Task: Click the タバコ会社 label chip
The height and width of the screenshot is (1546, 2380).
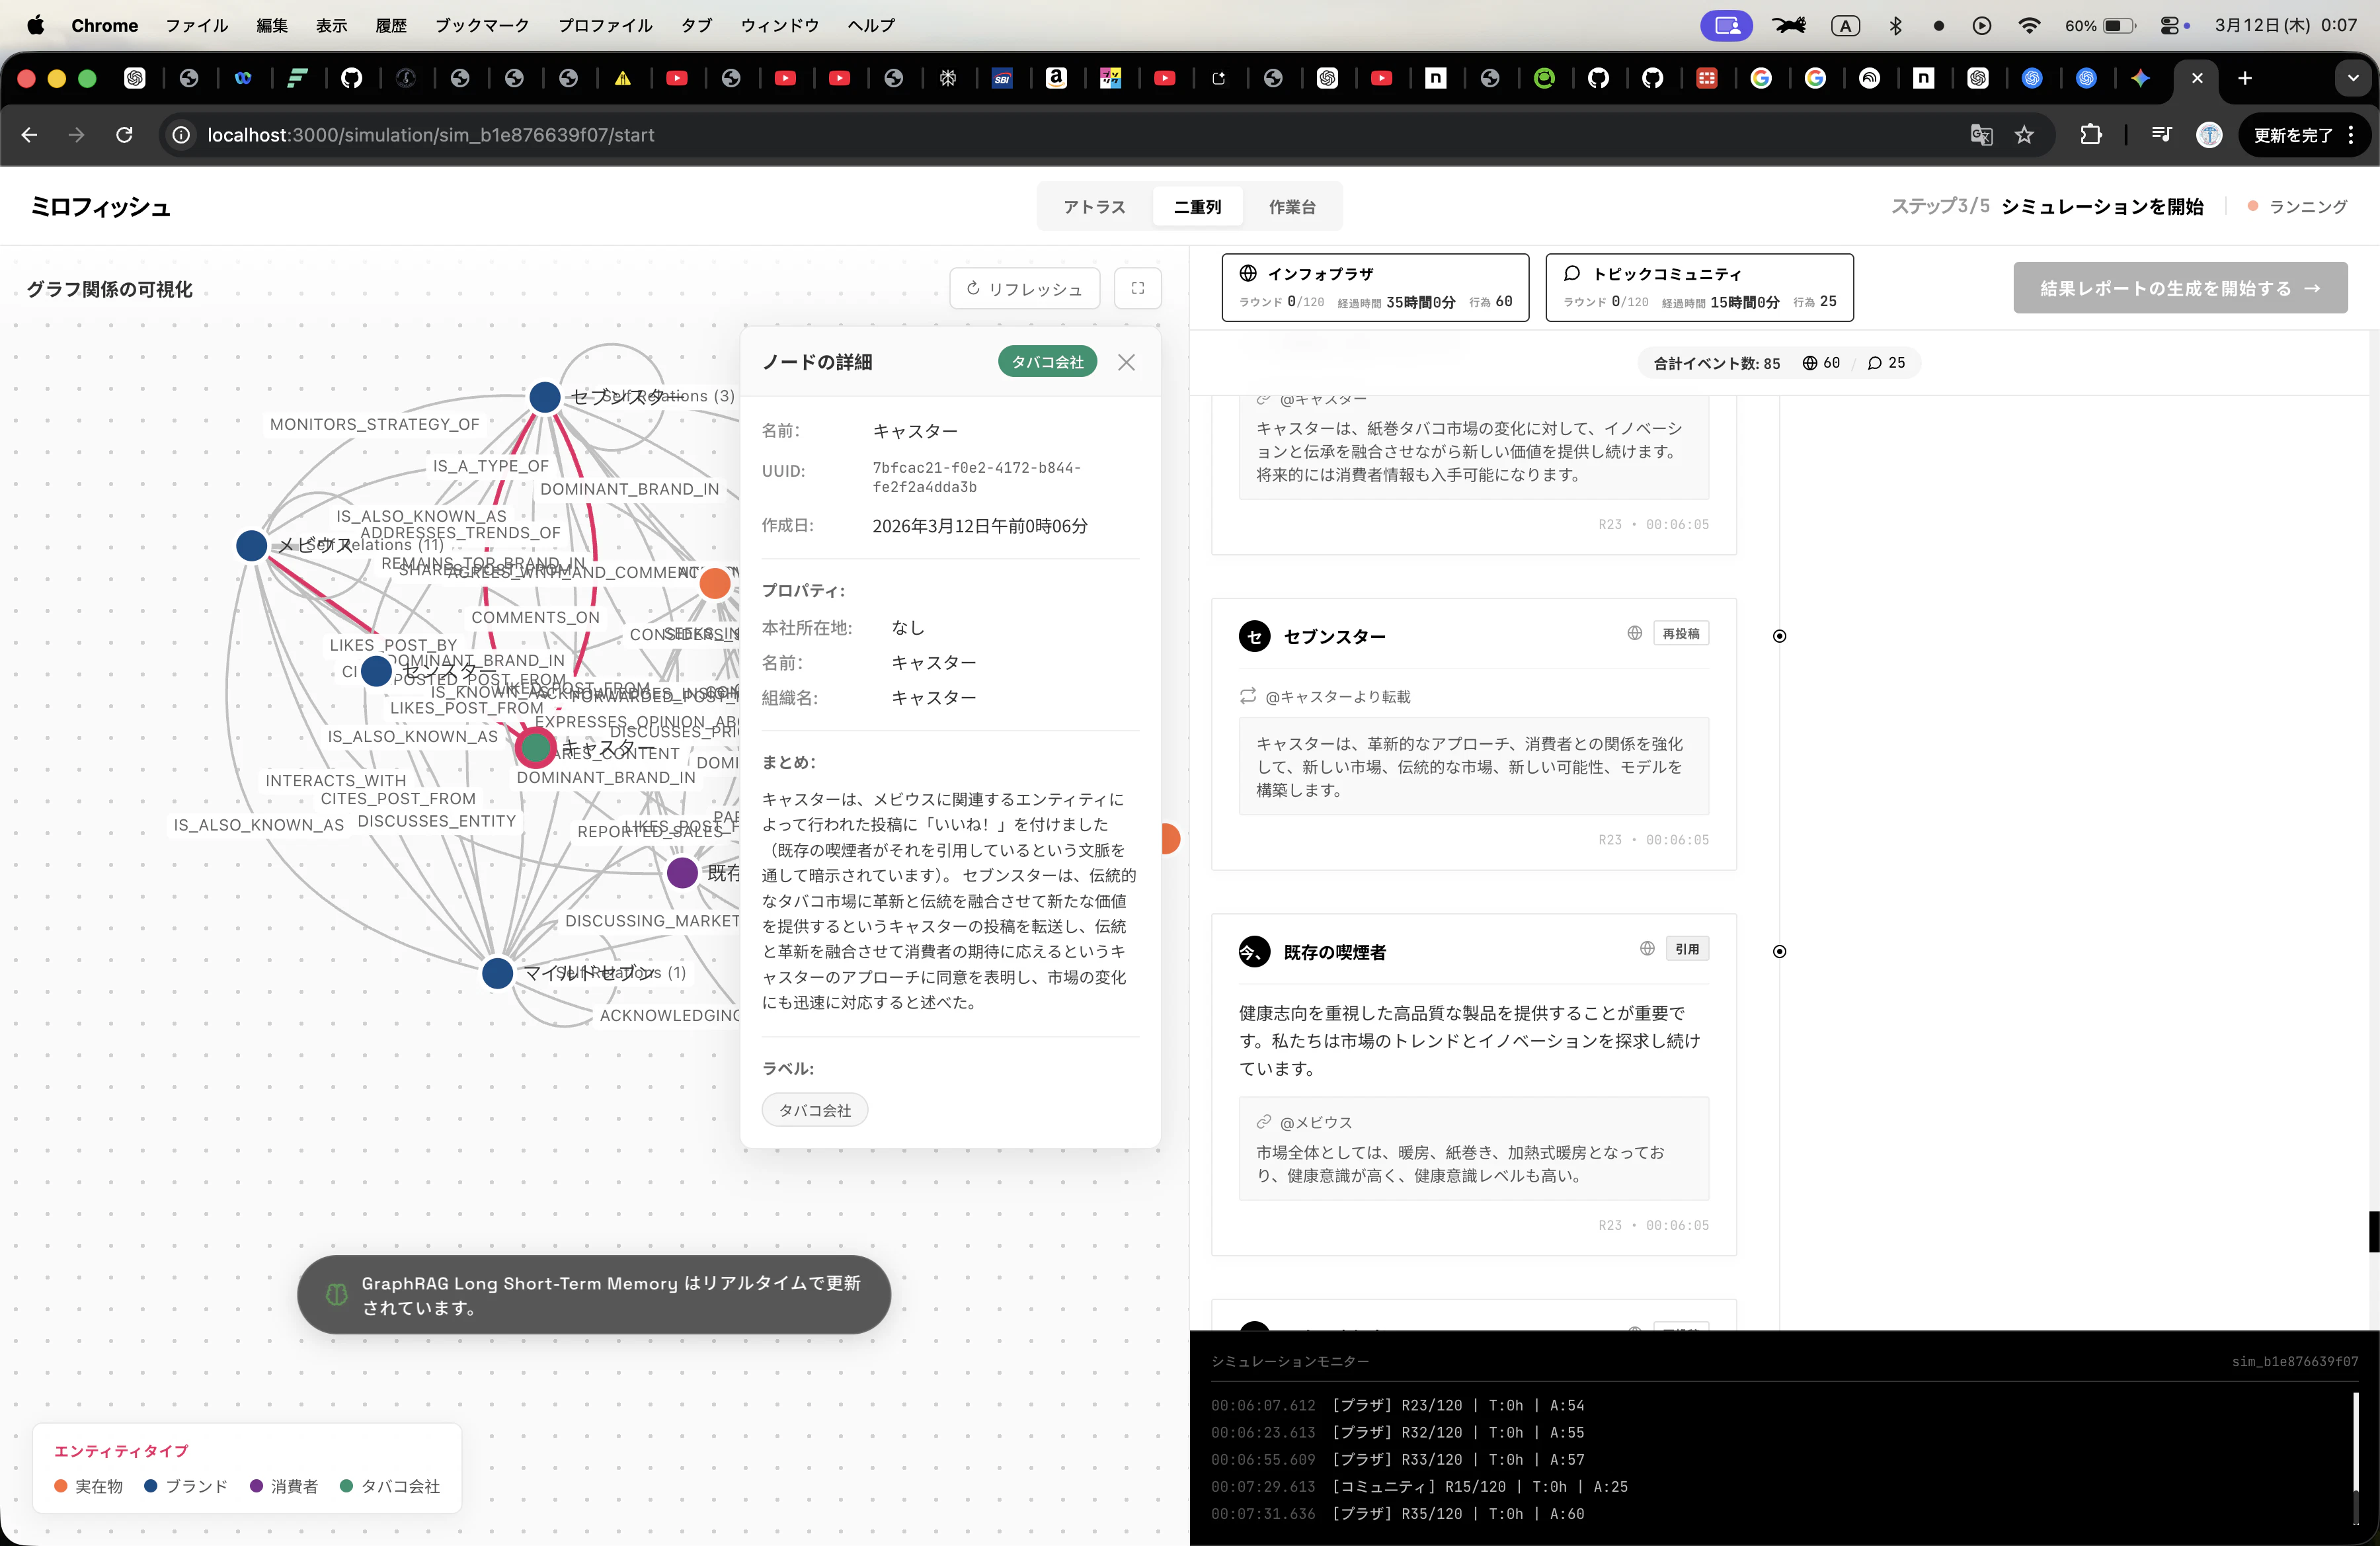Action: (814, 1110)
